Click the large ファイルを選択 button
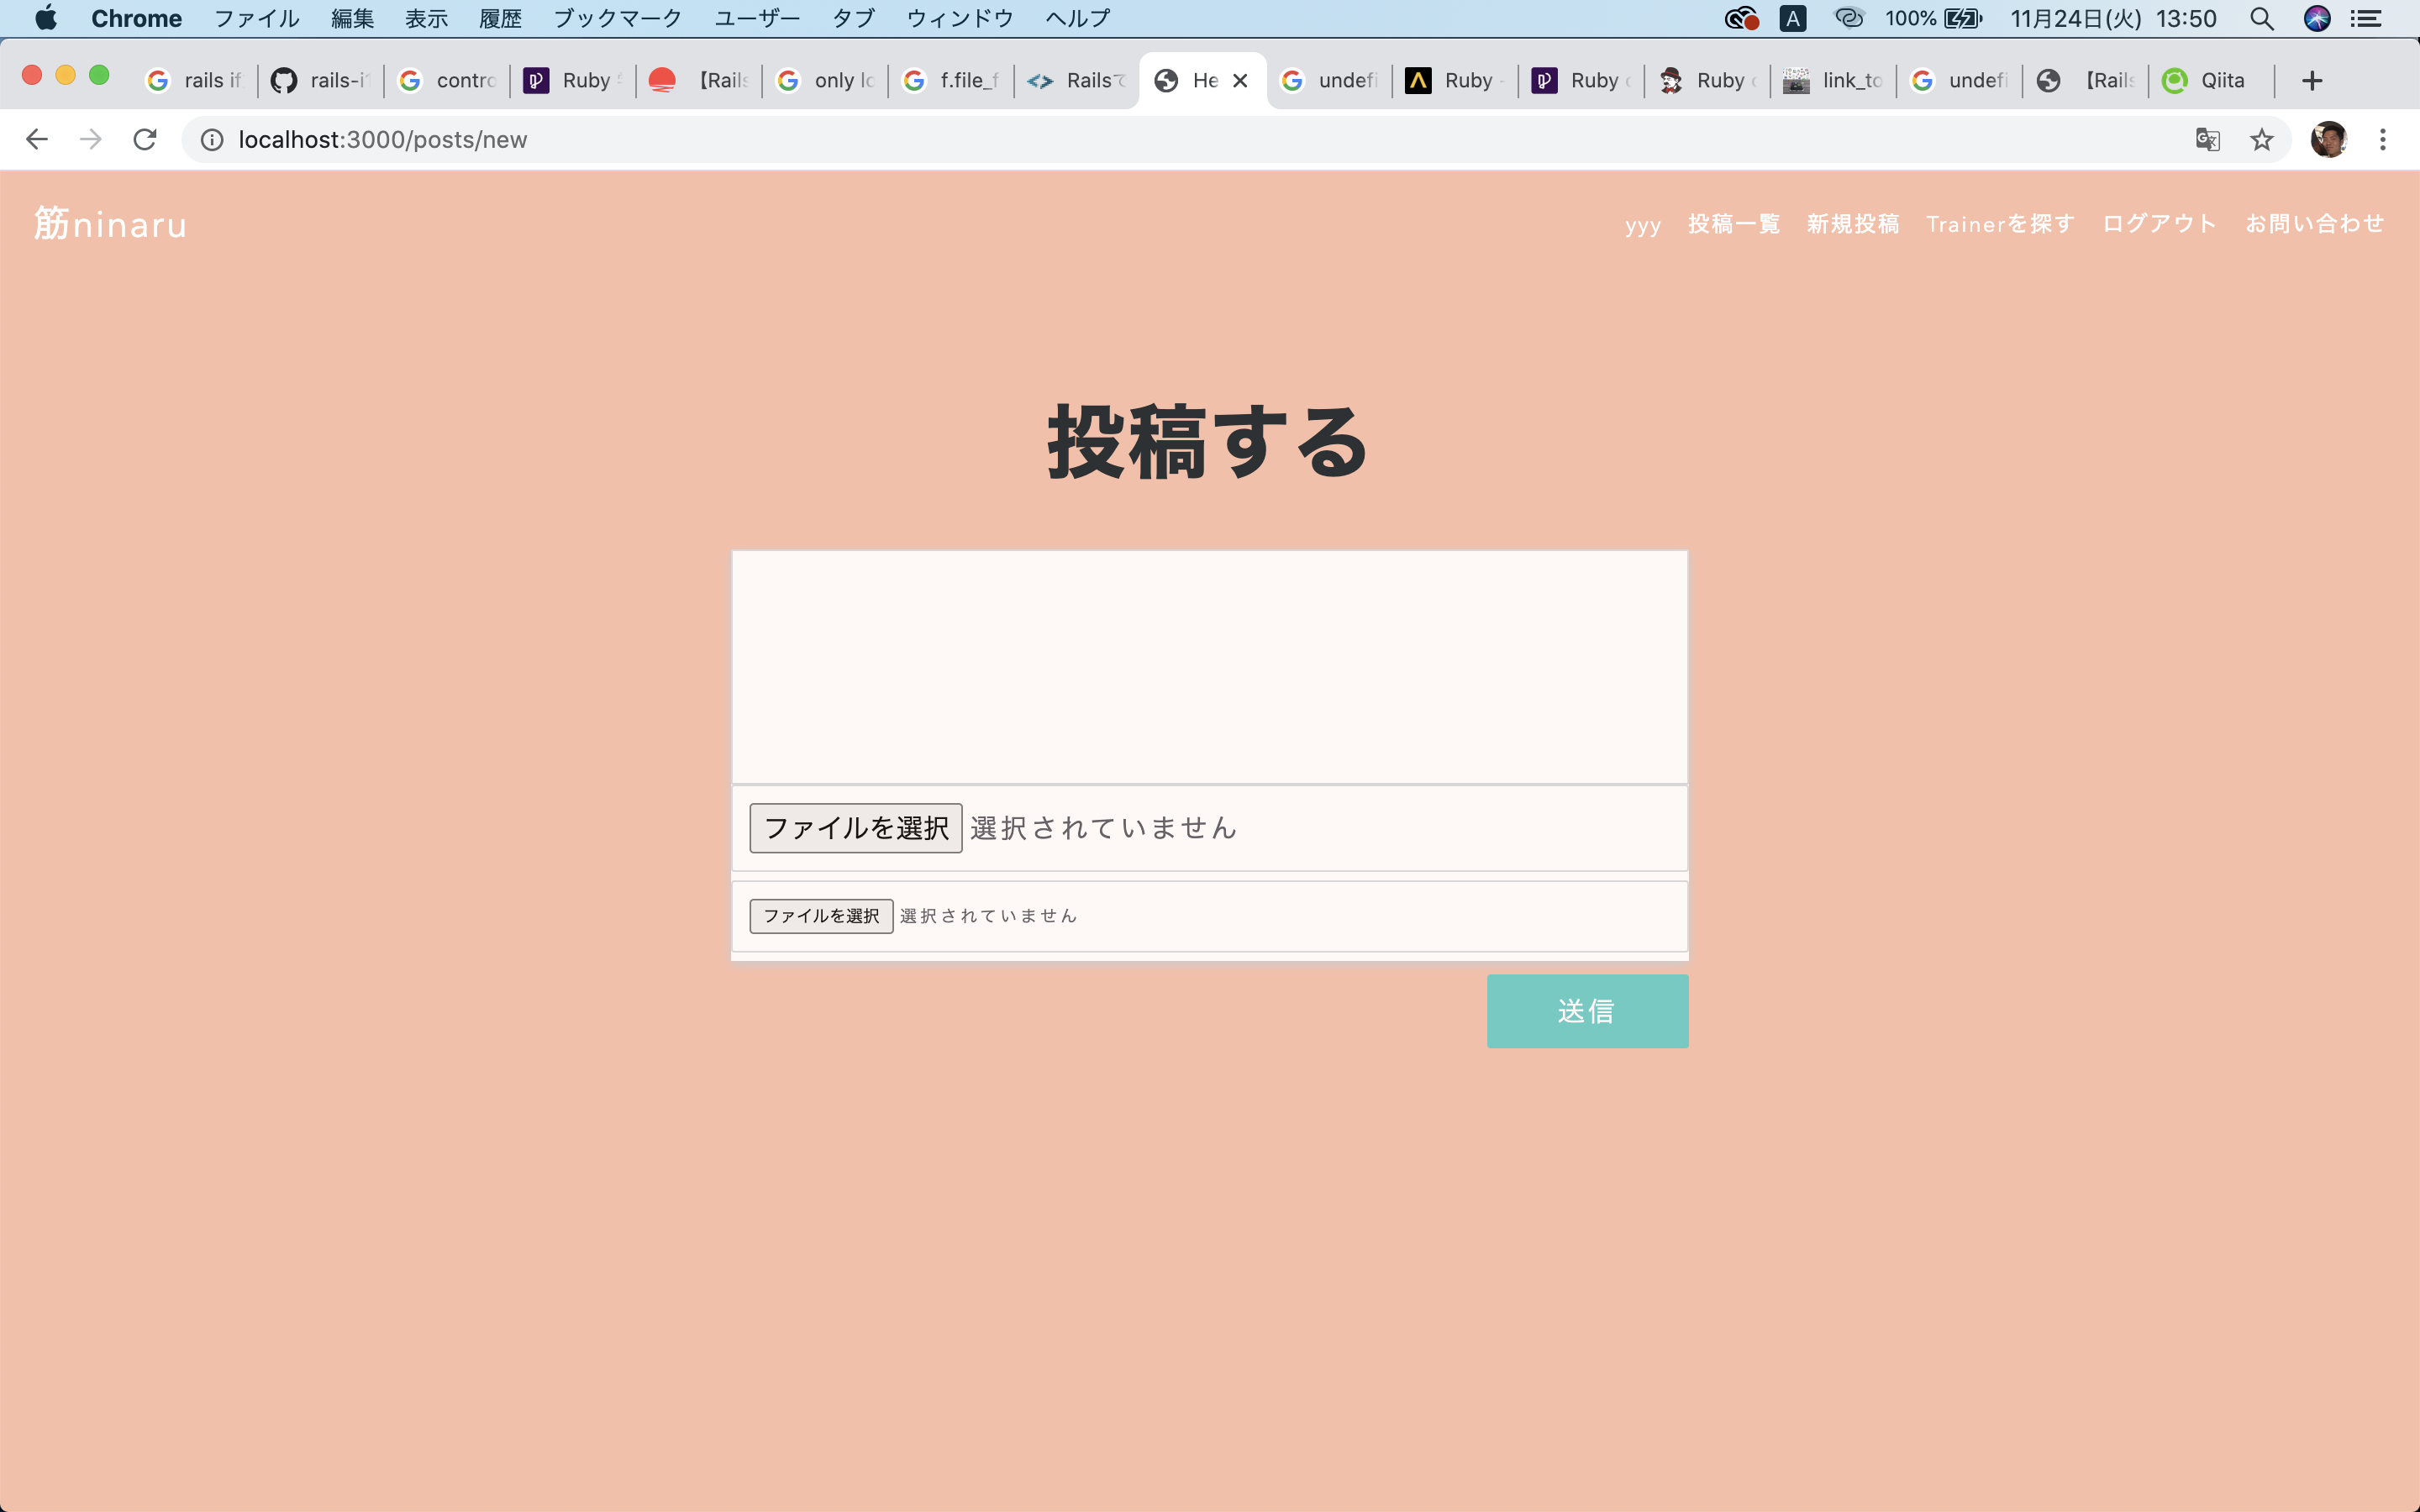The image size is (2420, 1512). (x=856, y=828)
